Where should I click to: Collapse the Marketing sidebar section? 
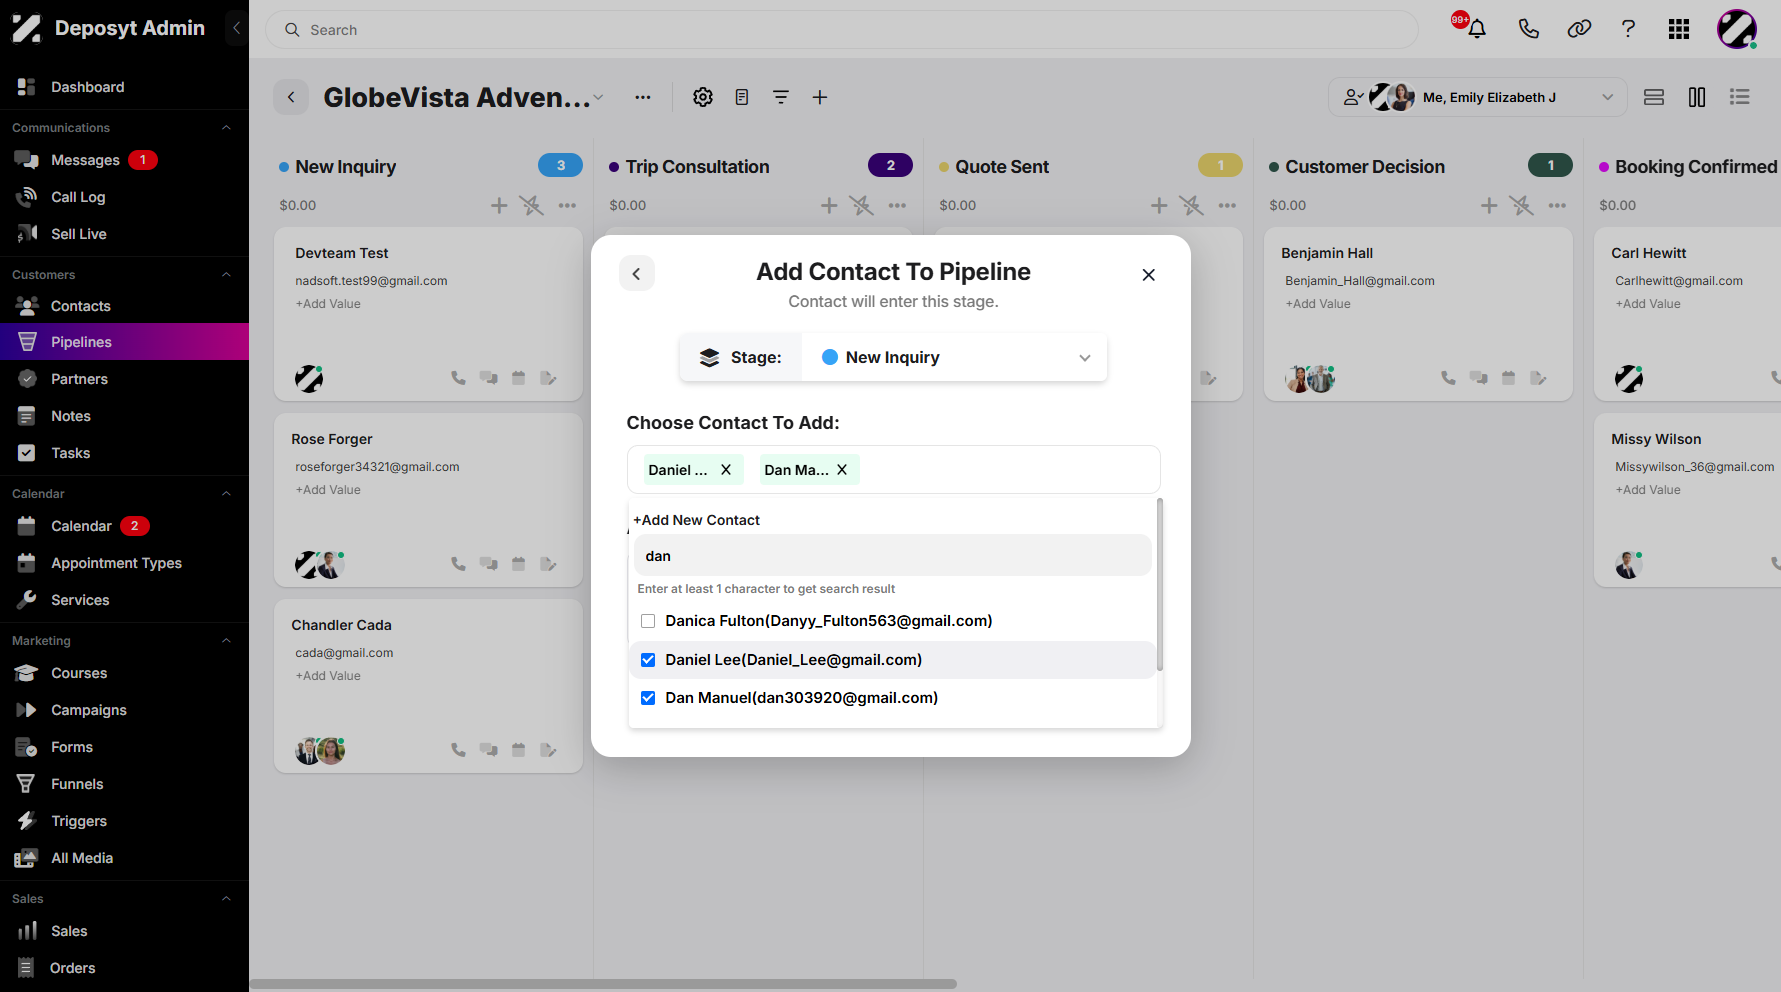pyautogui.click(x=226, y=641)
